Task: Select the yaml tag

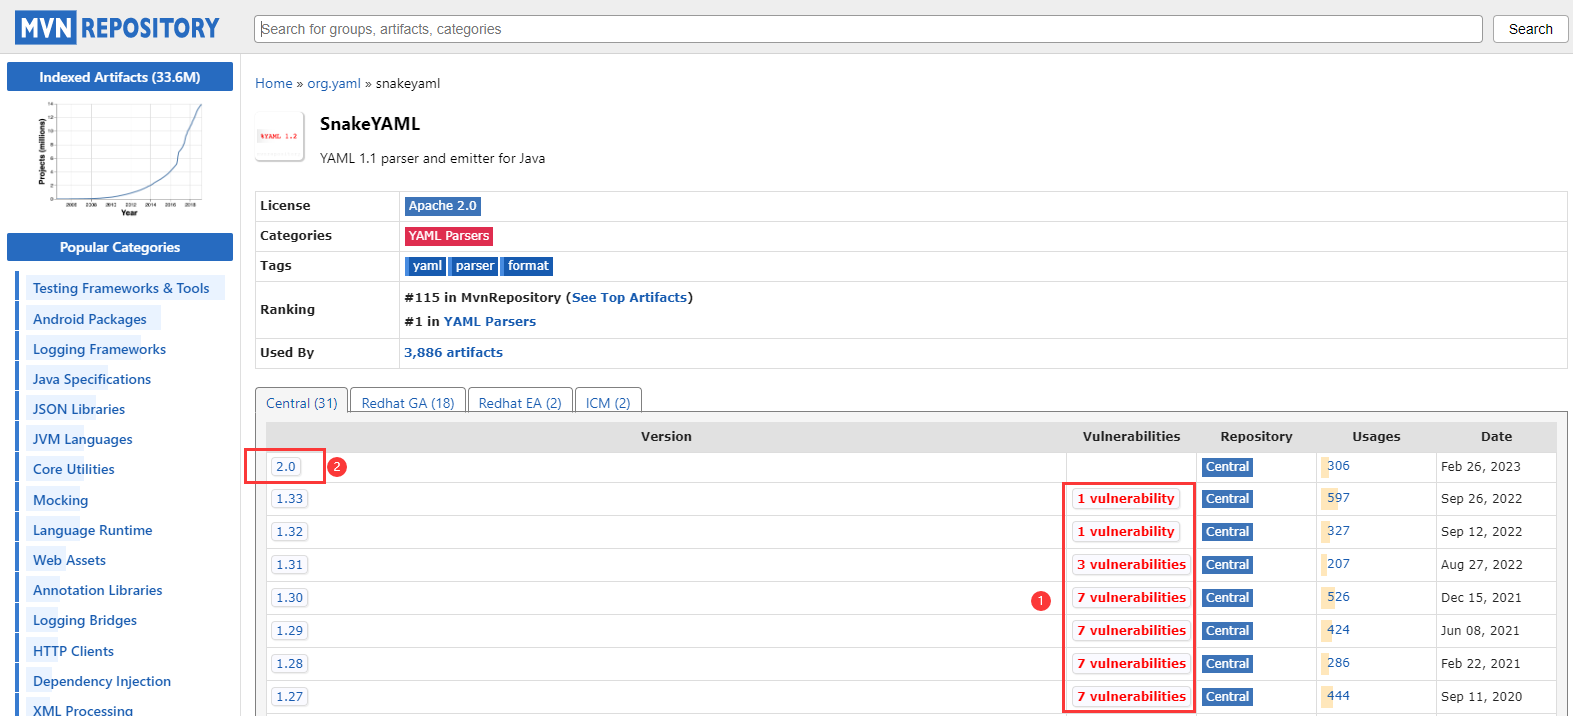Action: click(x=426, y=266)
